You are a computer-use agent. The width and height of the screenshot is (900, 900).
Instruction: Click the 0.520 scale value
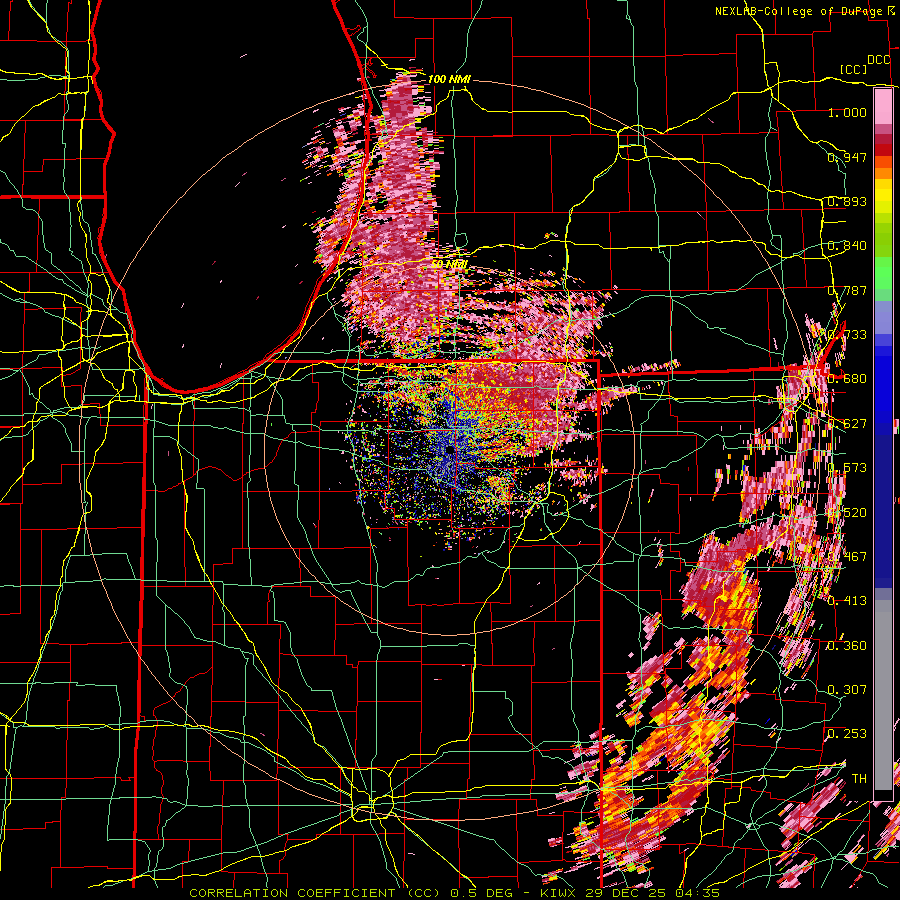pos(847,512)
